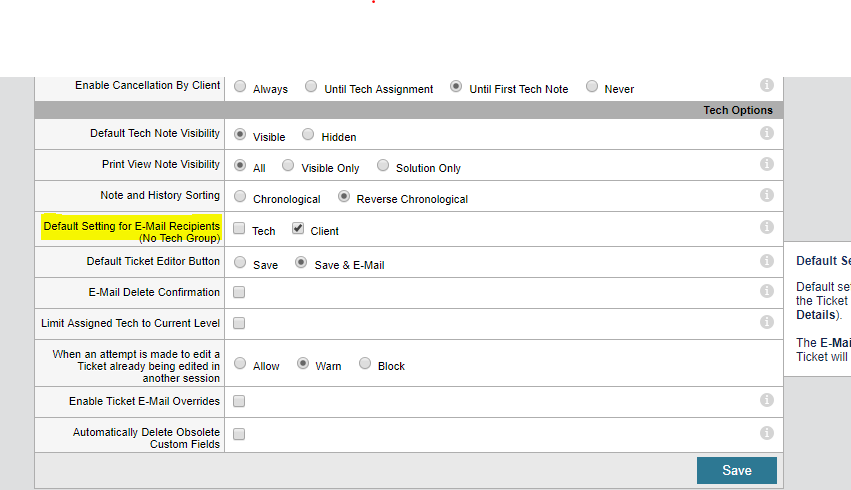Open info icon for Default Tech Note Visibility
The width and height of the screenshot is (851, 490).
click(766, 133)
